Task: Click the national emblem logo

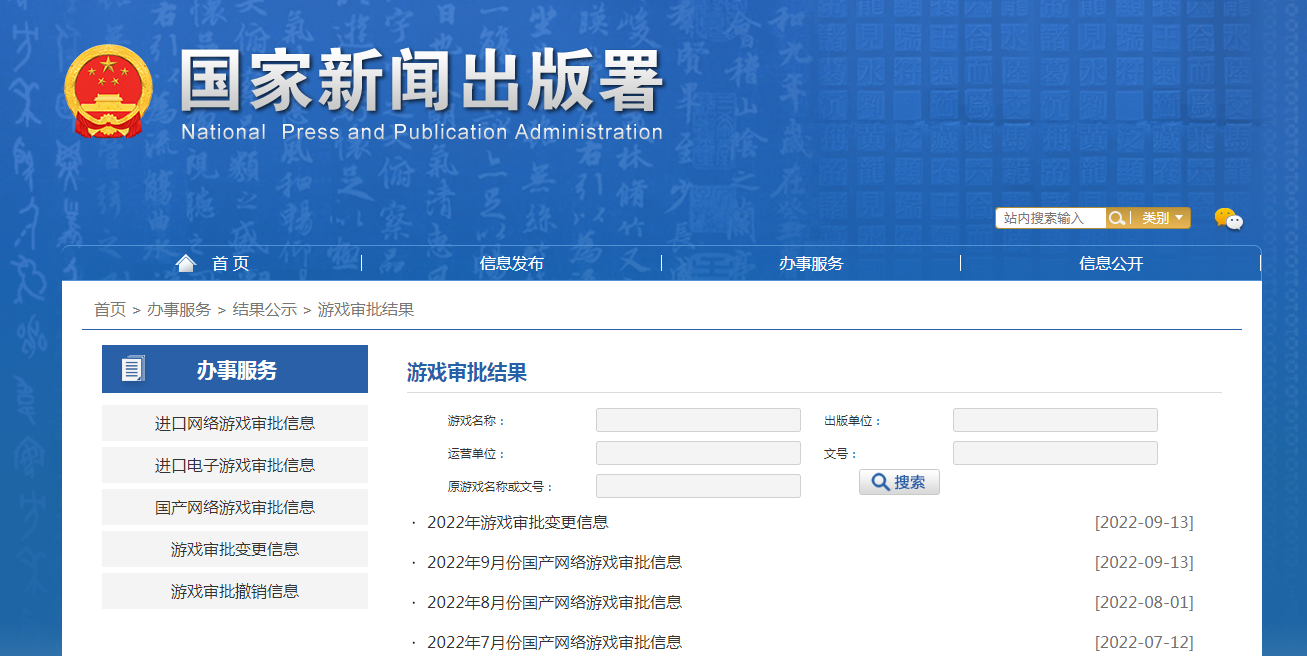Action: point(108,91)
